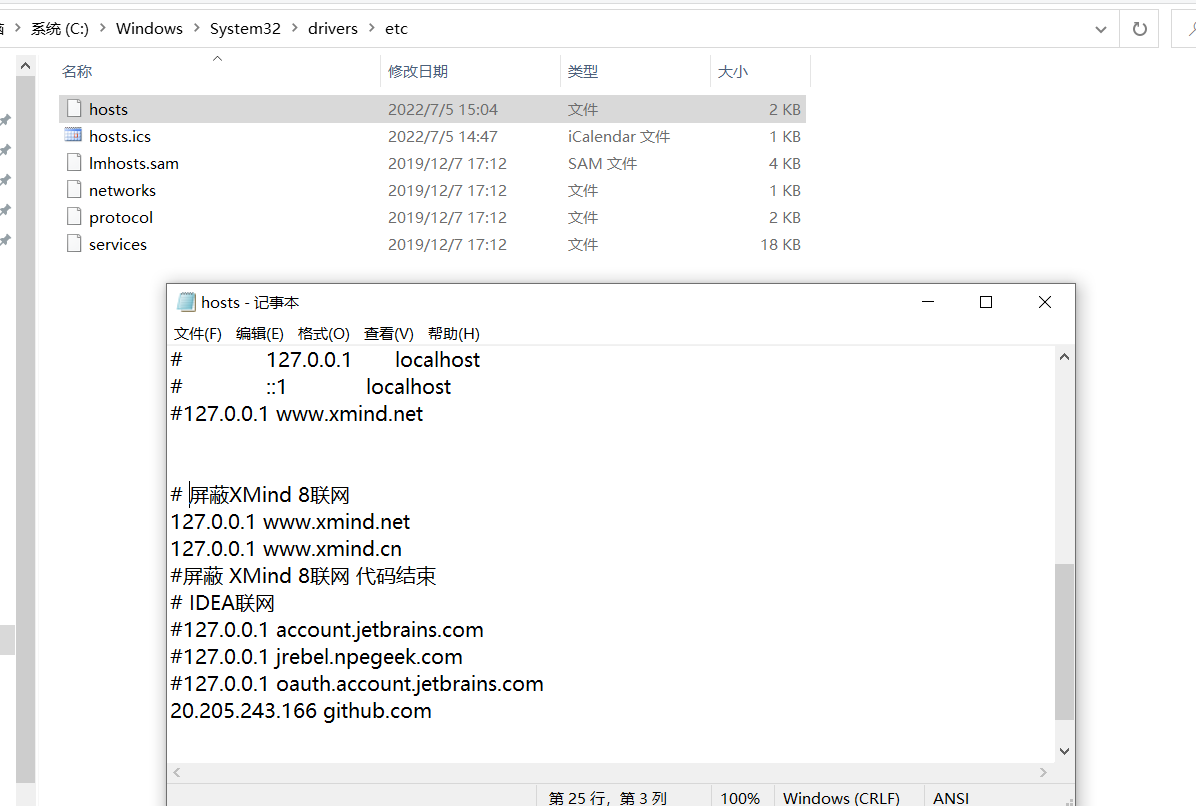
Task: Click Windows (CRLF) in the status bar
Action: 841,798
